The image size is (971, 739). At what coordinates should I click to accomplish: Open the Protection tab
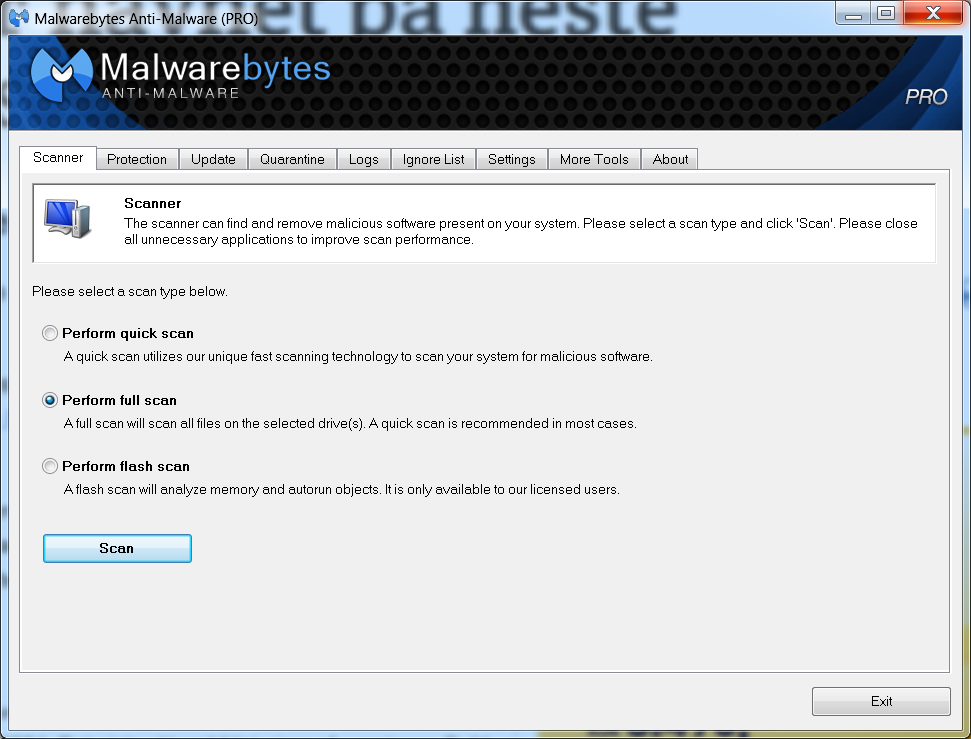(137, 159)
